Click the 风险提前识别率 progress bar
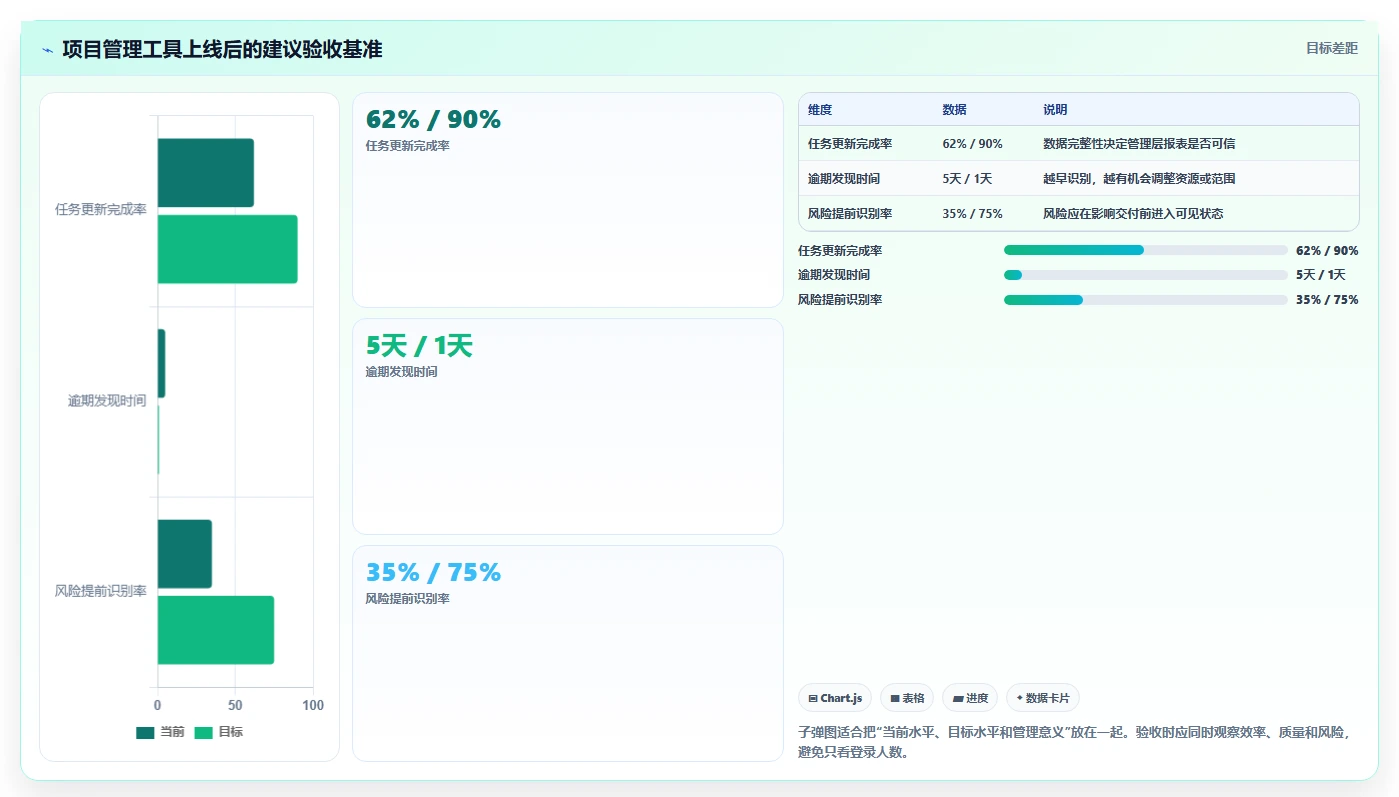Image resolution: width=1399 pixels, height=797 pixels. [1145, 300]
